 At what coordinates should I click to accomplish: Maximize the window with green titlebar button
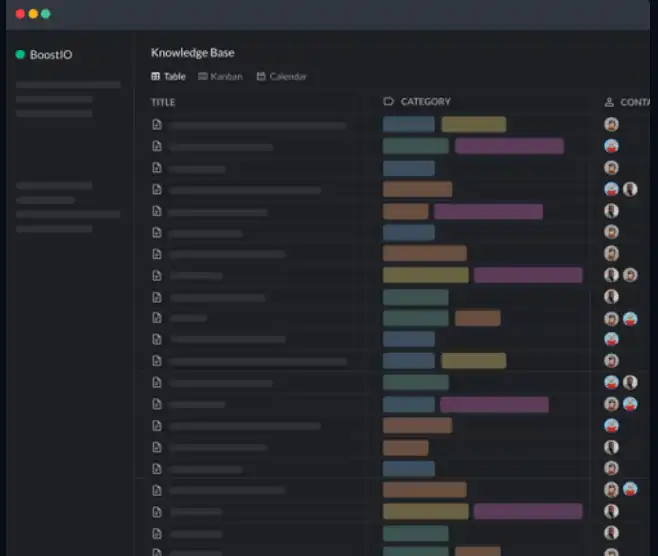(46, 14)
